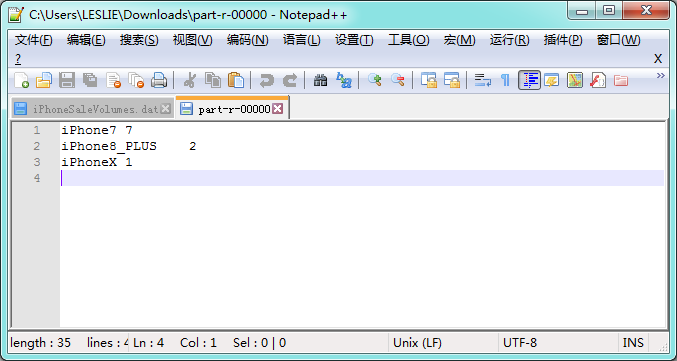Screen dimensions: 677x361
Task: Print the document with the printer icon
Action: [x=159, y=81]
